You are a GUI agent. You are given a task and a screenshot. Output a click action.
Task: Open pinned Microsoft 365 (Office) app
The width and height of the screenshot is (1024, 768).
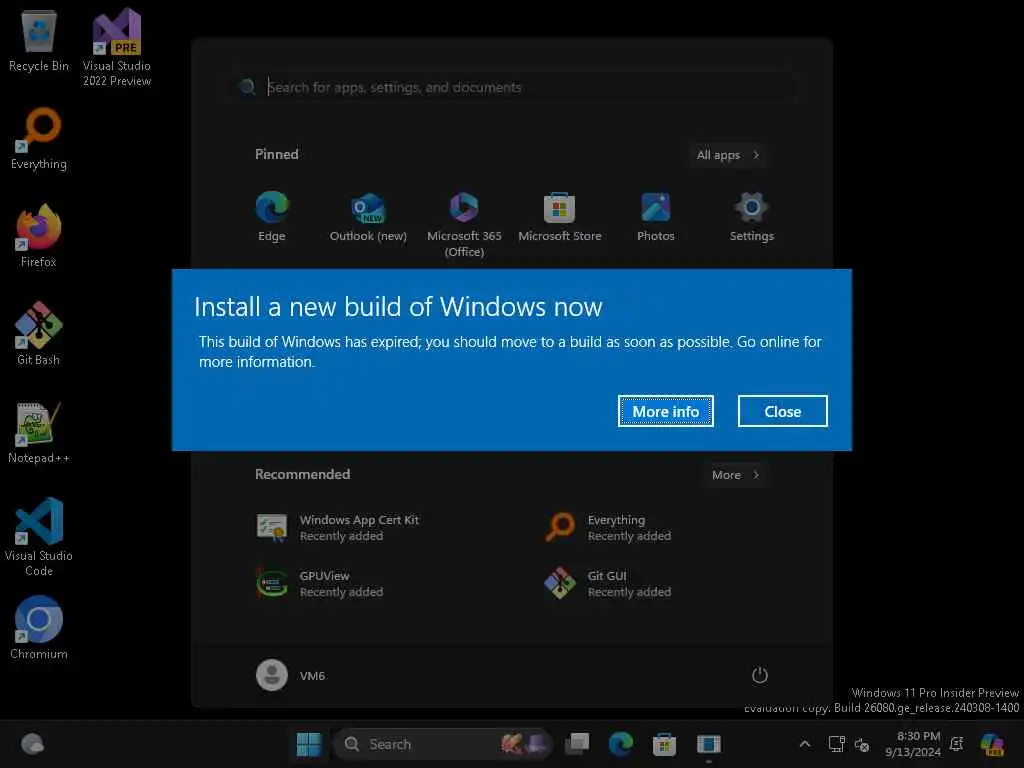[464, 225]
